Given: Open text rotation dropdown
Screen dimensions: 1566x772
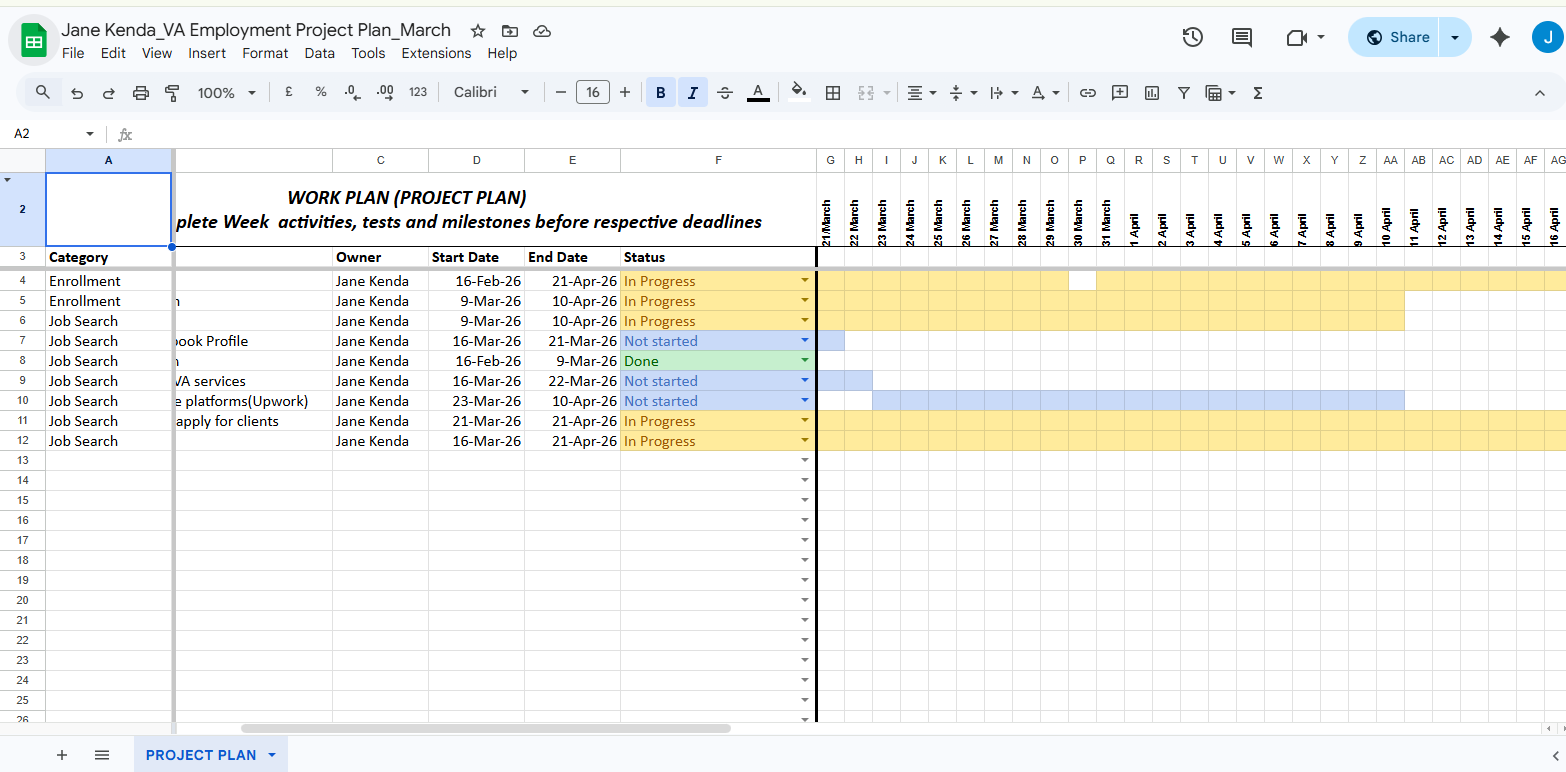Looking at the screenshot, I should point(1045,93).
